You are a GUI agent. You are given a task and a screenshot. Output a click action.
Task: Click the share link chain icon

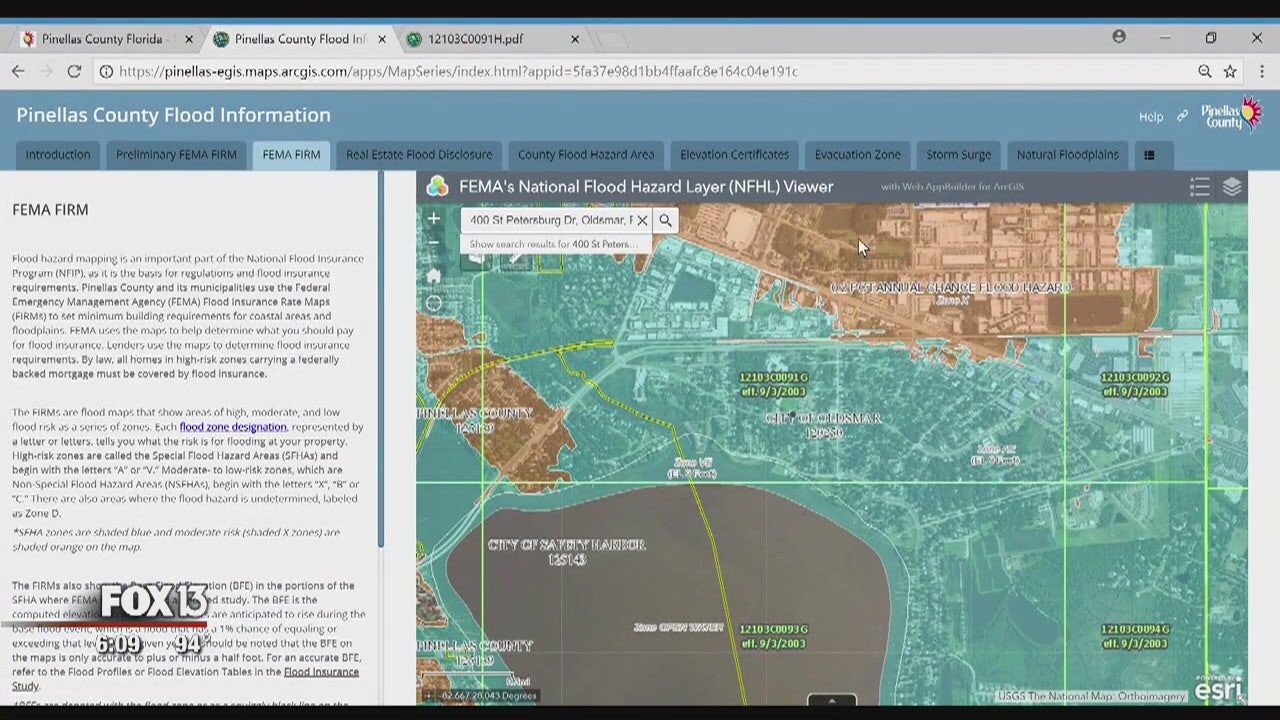coord(1182,116)
